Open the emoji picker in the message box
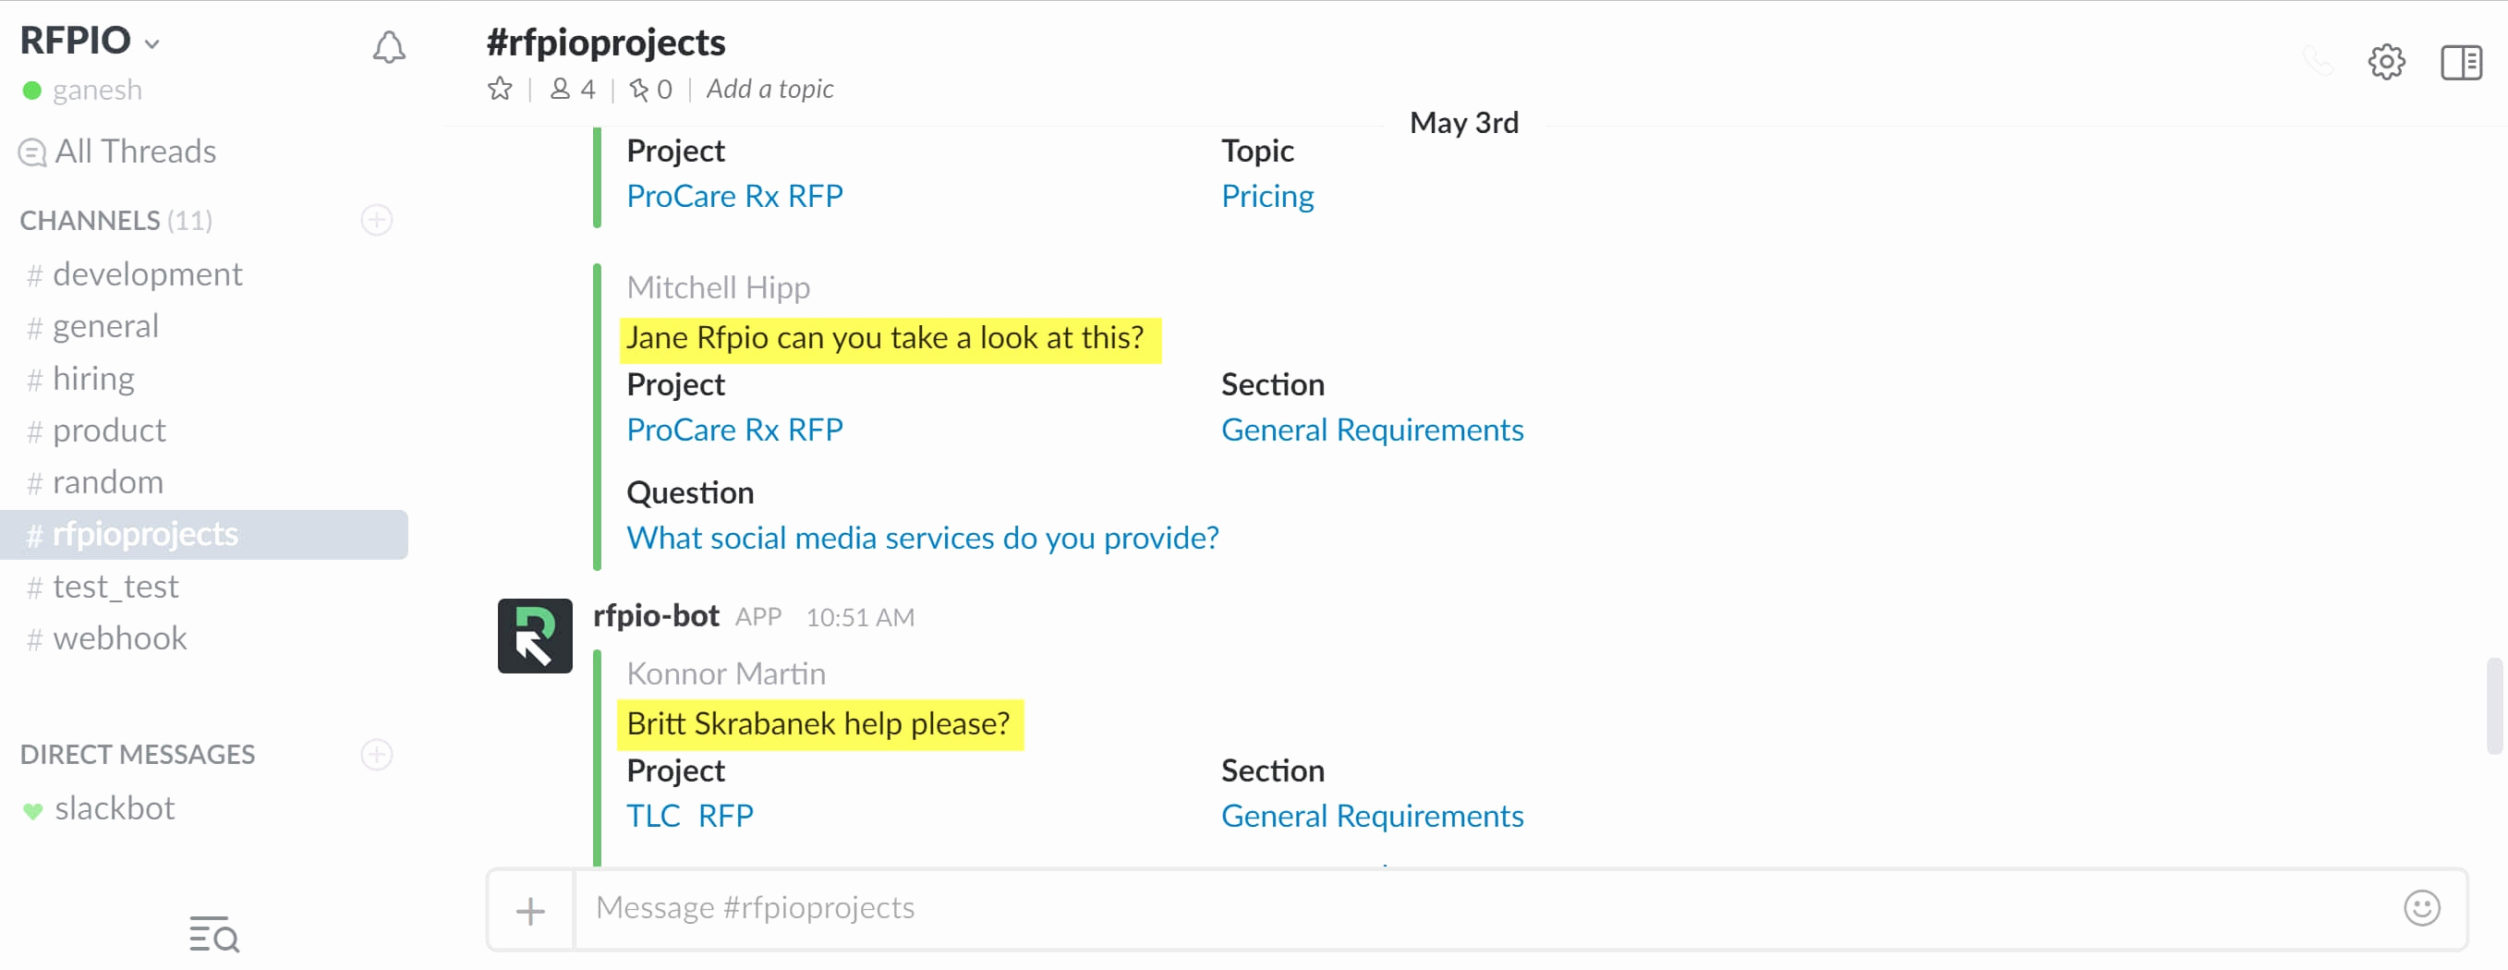This screenshot has width=2508, height=970. pyautogui.click(x=2421, y=908)
